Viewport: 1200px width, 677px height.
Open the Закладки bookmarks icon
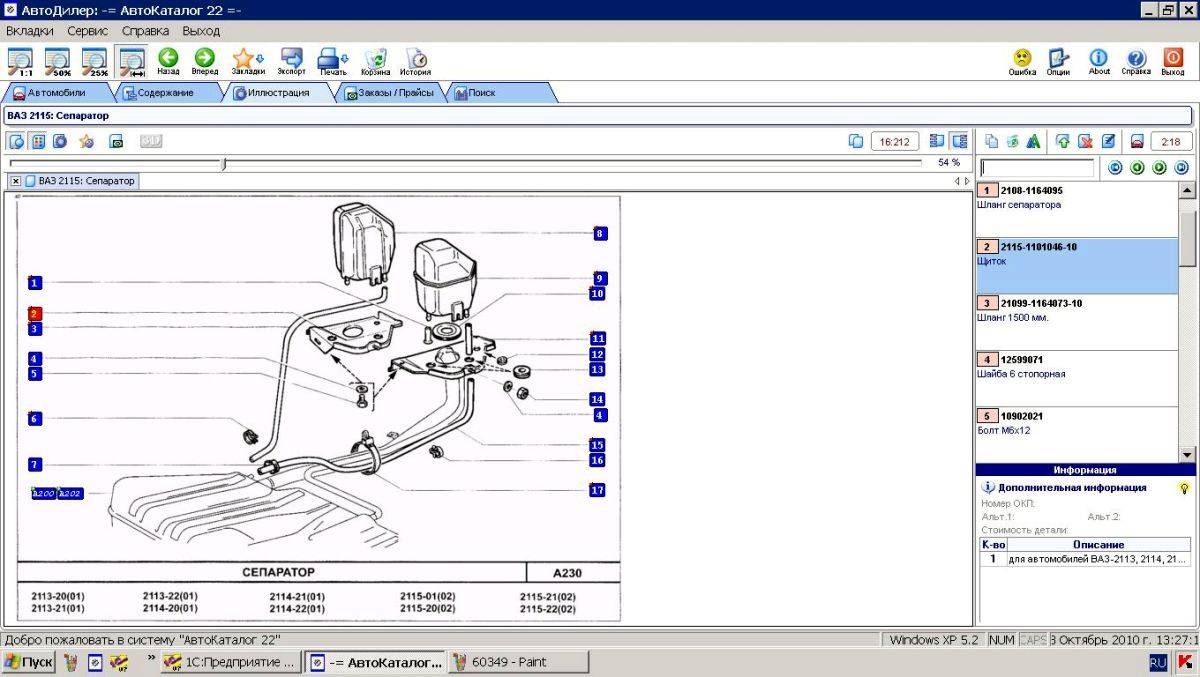pyautogui.click(x=247, y=61)
